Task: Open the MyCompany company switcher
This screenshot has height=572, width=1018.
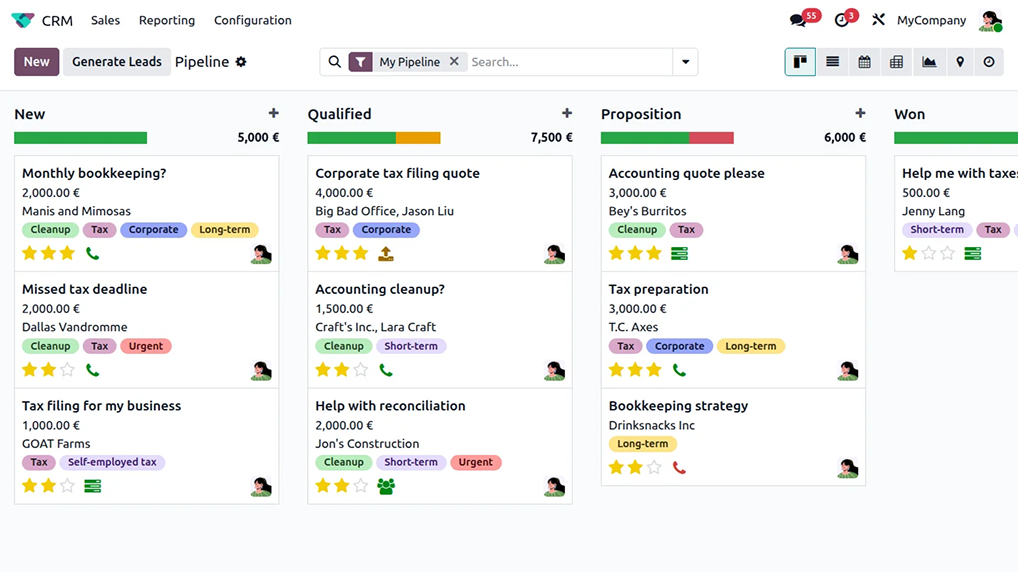Action: (x=931, y=20)
